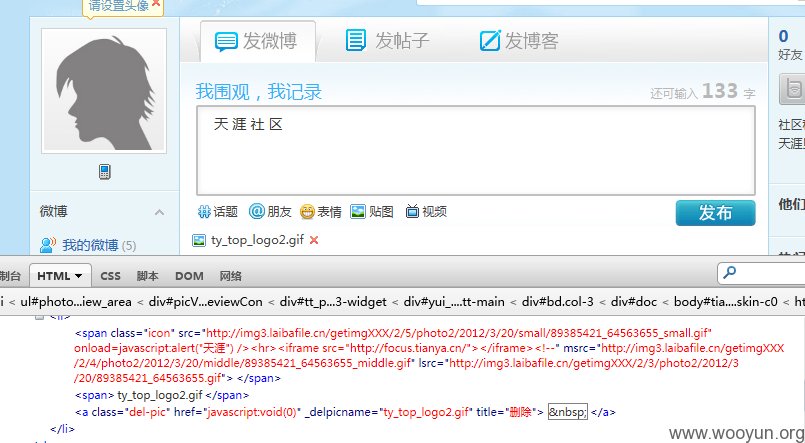The width and height of the screenshot is (805, 443).
Task: Open the 发微博 tab
Action: point(258,41)
